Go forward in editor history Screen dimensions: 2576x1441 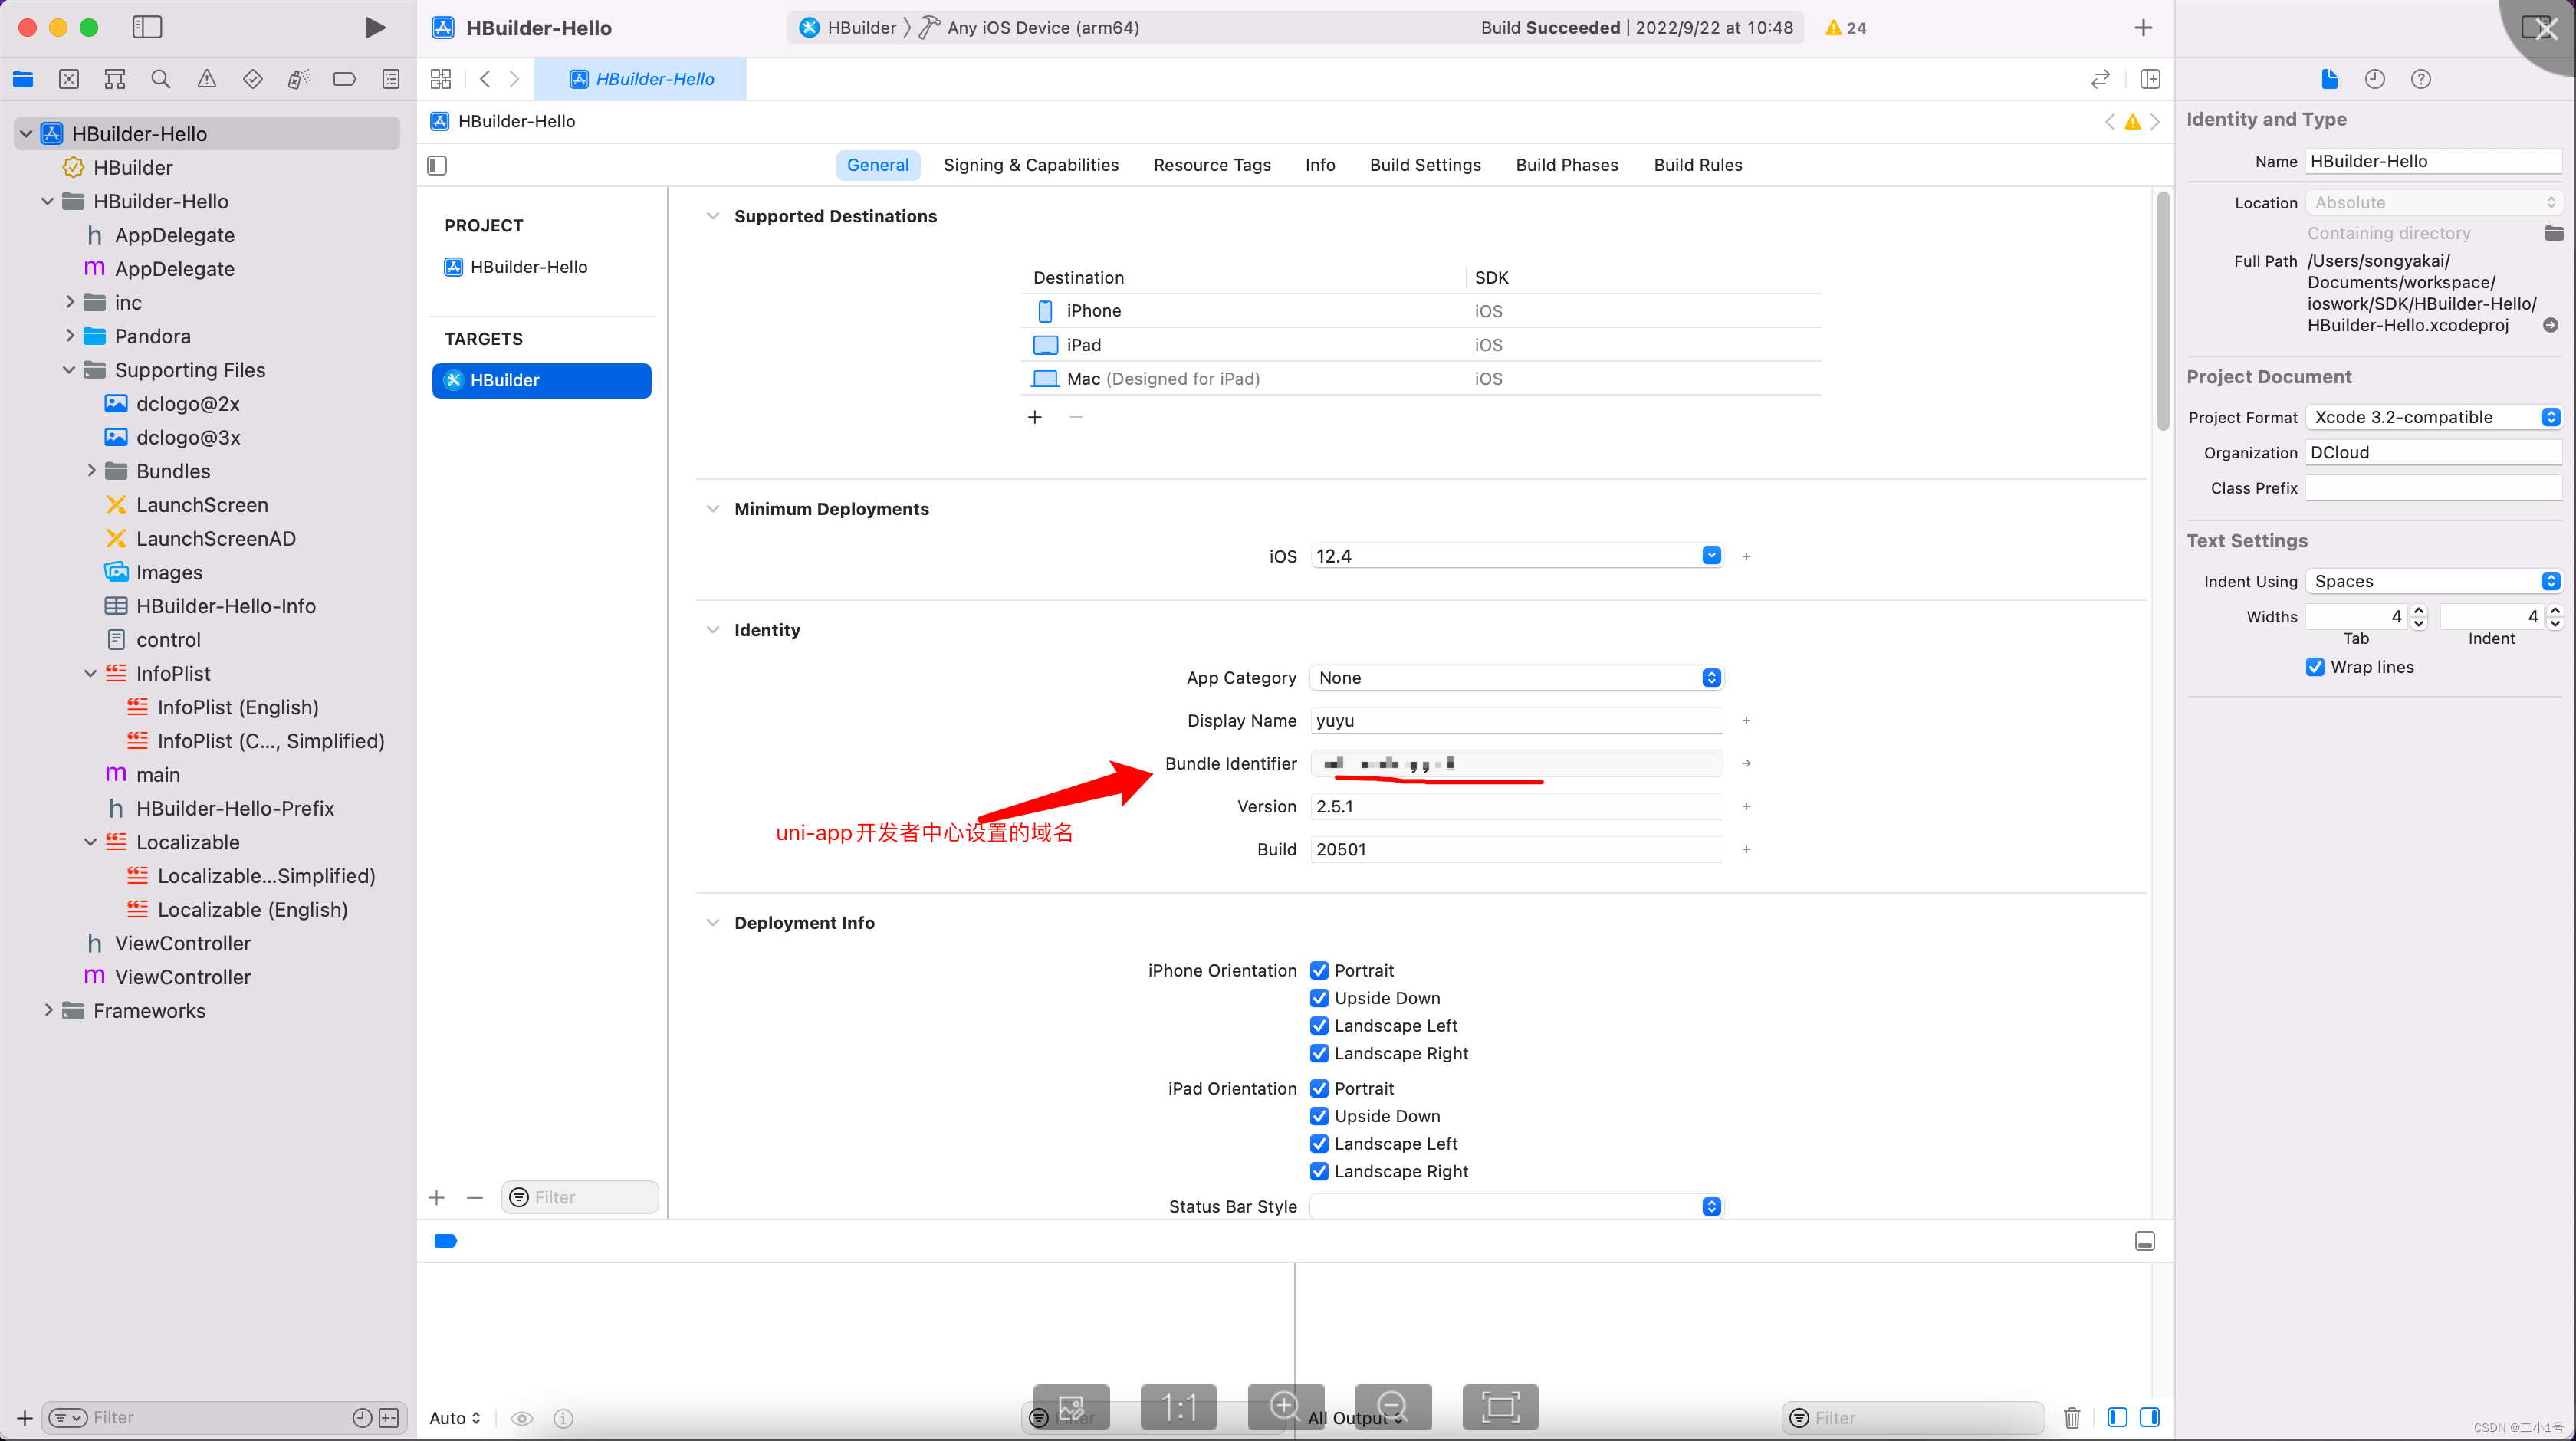[514, 79]
